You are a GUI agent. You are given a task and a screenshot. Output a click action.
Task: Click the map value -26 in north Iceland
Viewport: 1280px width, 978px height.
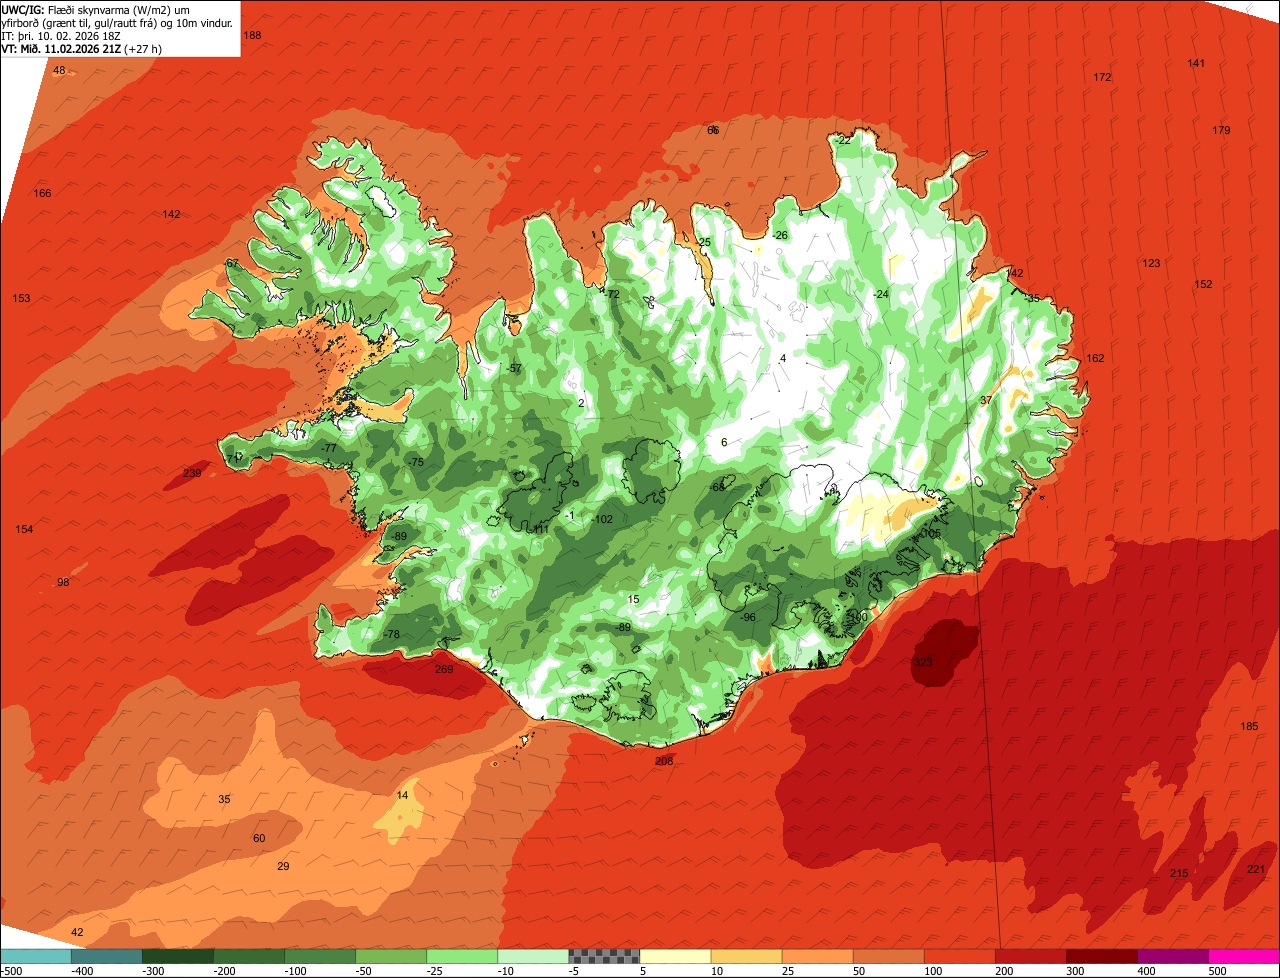coord(779,235)
